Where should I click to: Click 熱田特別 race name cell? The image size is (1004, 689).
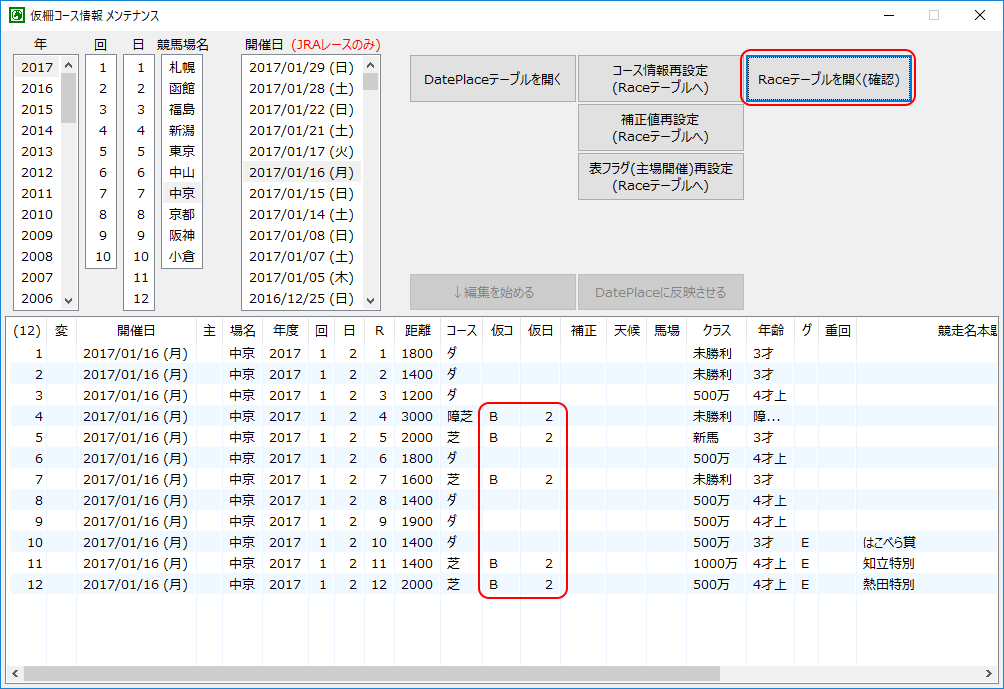pos(889,585)
